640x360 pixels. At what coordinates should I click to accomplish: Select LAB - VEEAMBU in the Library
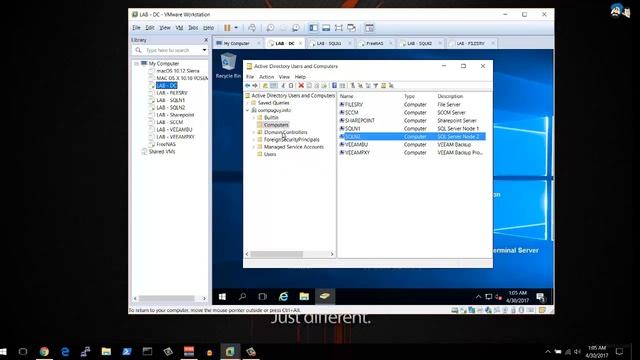174,129
